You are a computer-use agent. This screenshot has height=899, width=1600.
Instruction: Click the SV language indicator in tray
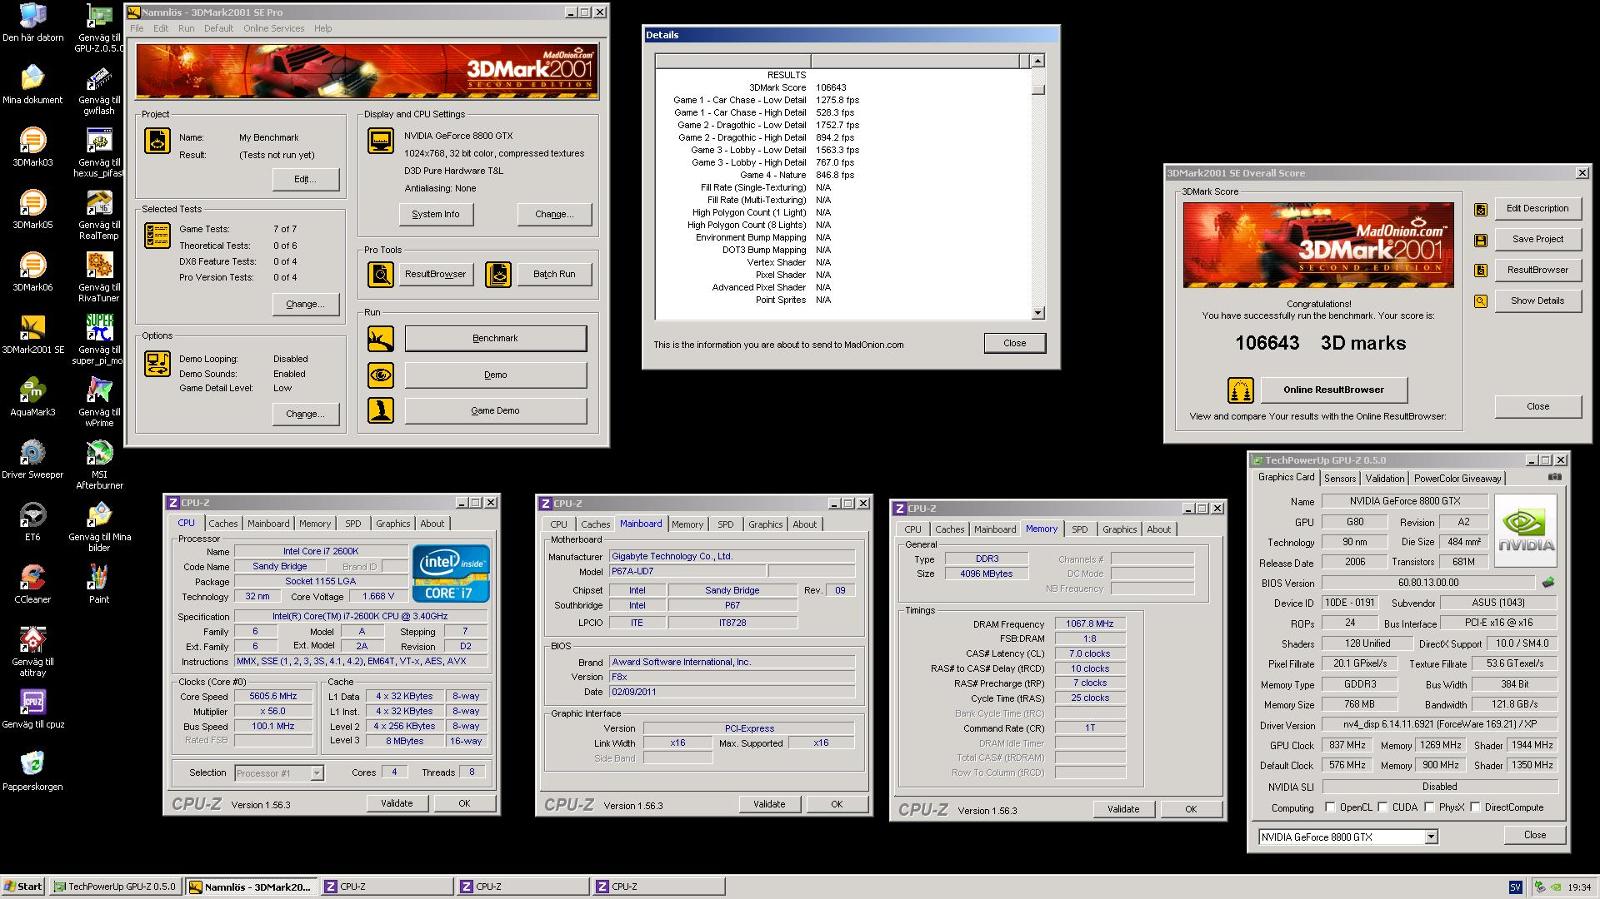(1515, 887)
